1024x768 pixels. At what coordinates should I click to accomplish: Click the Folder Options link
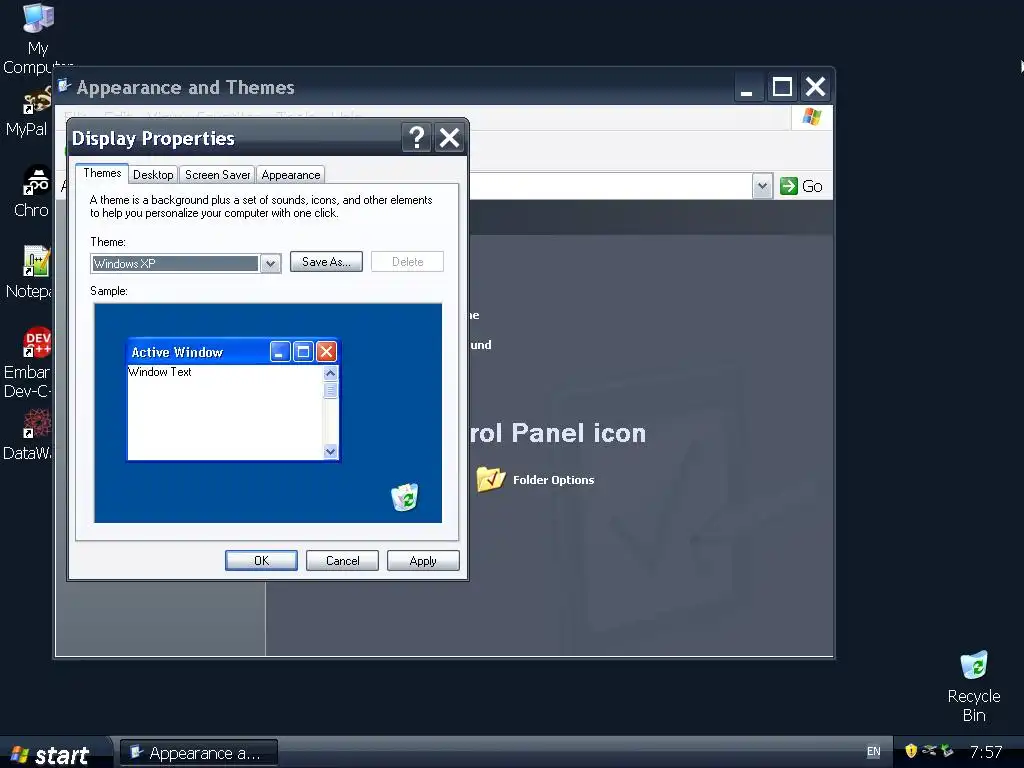[x=553, y=480]
